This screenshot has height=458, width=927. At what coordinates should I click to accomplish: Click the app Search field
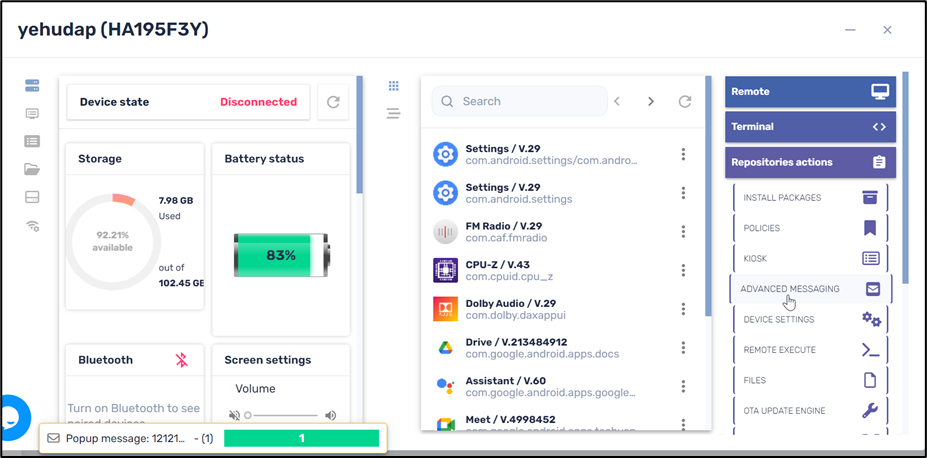[x=520, y=101]
